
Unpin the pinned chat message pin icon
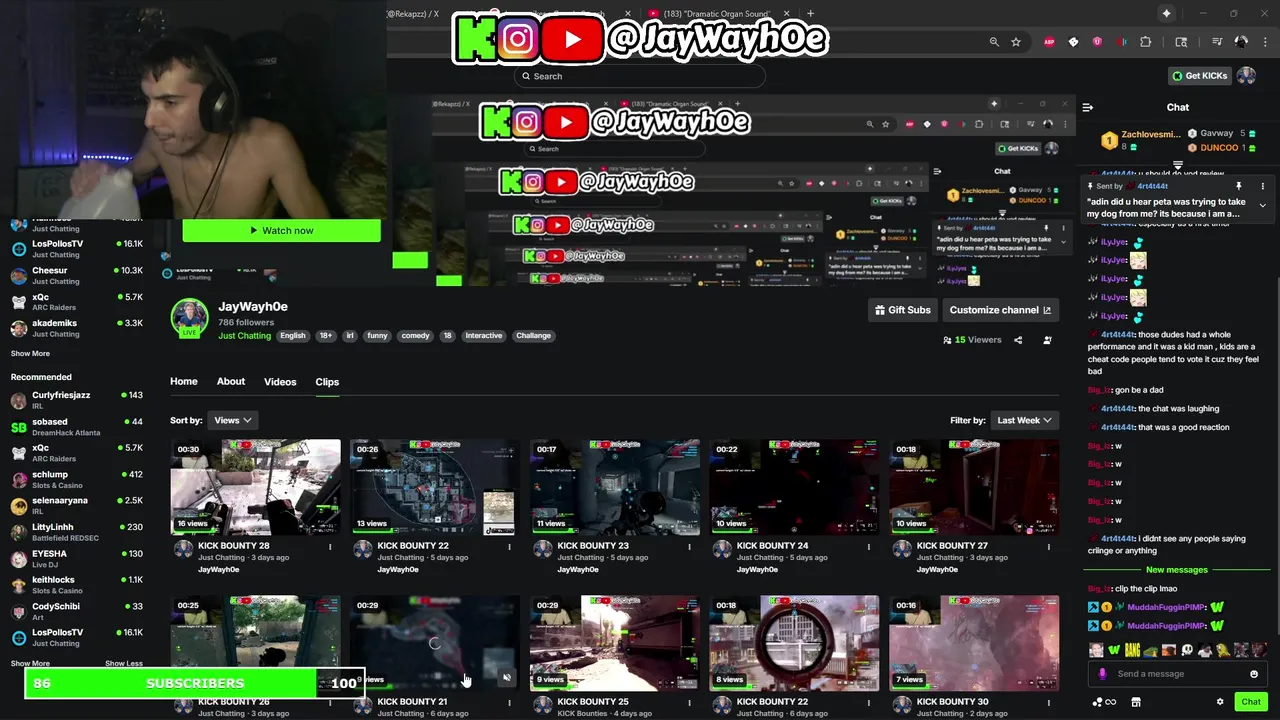[x=1238, y=186]
